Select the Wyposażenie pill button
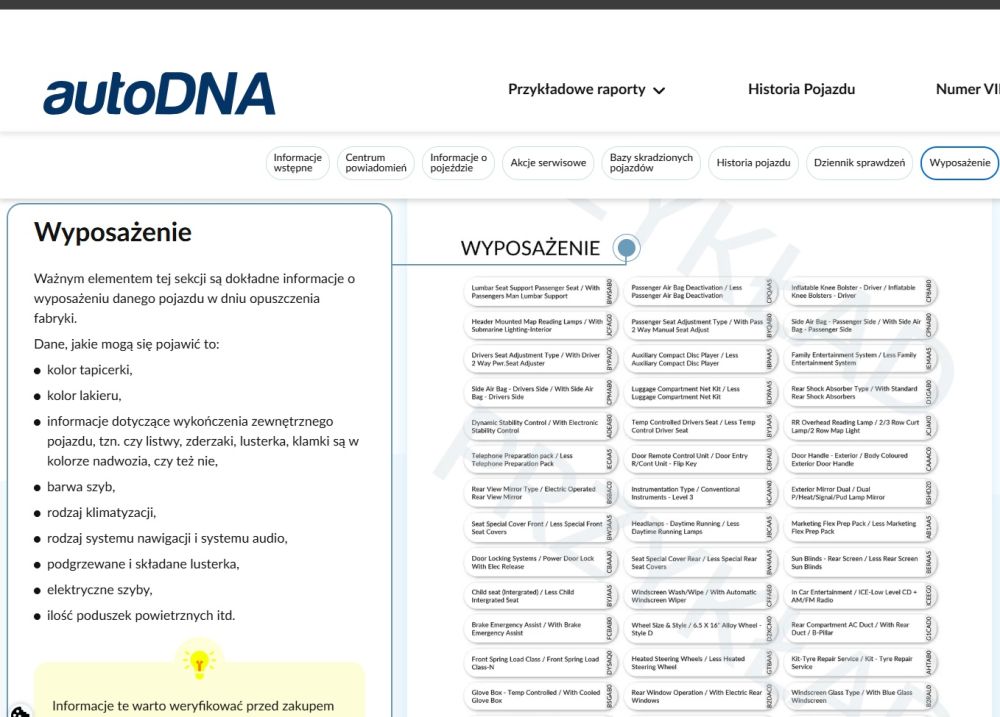Screen dimensions: 1000x717 [x=959, y=163]
